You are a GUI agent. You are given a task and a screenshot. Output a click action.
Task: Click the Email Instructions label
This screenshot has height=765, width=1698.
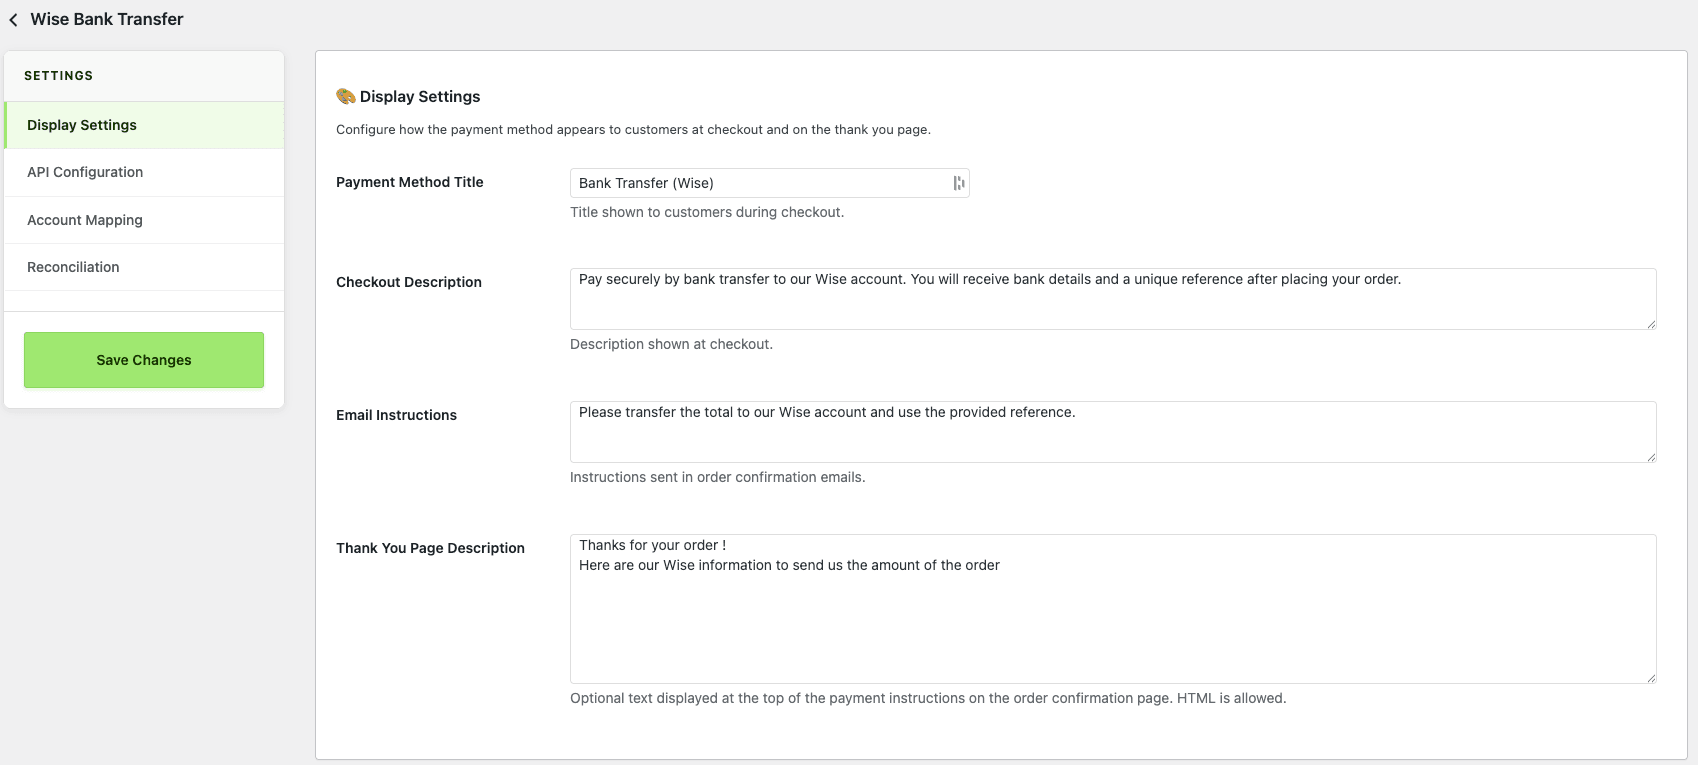[x=396, y=415]
